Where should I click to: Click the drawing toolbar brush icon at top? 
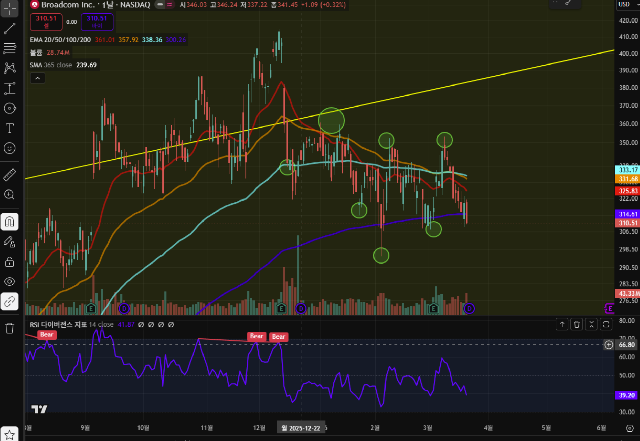point(568,3)
